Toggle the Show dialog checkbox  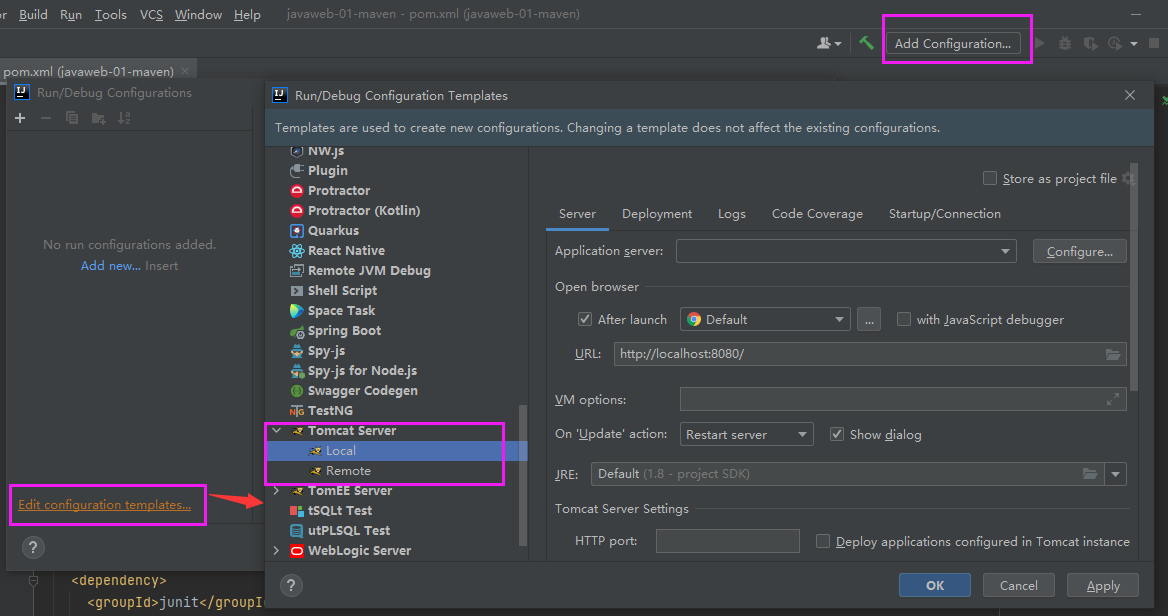coord(837,434)
